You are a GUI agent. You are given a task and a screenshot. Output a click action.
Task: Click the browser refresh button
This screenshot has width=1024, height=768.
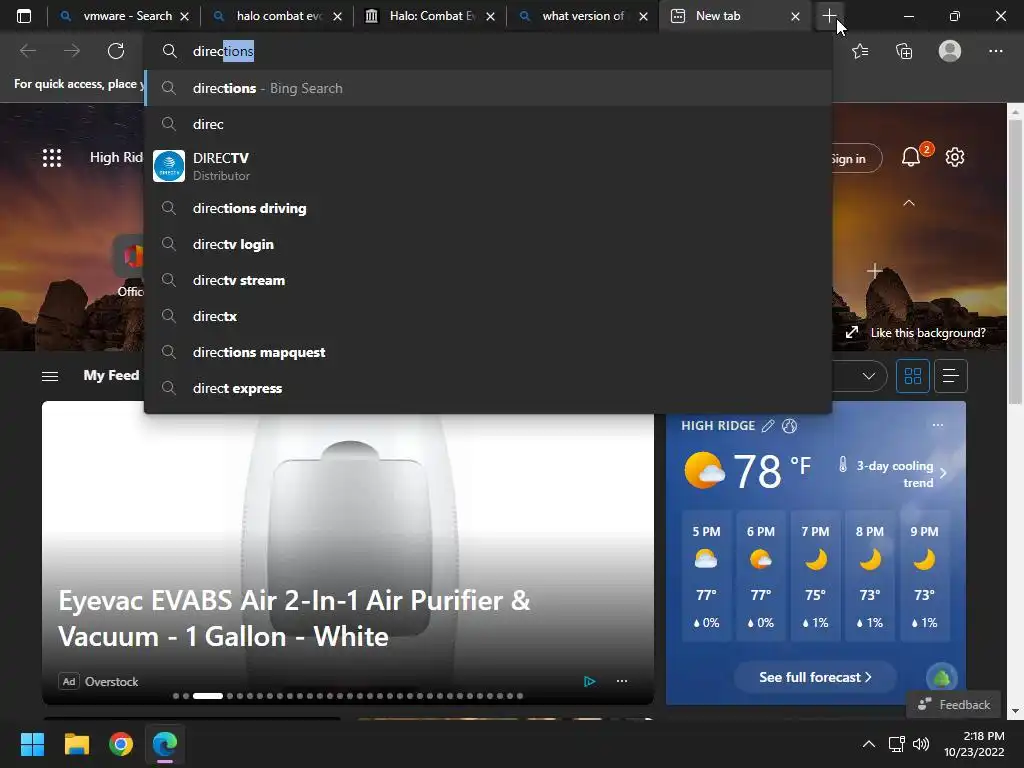116,51
